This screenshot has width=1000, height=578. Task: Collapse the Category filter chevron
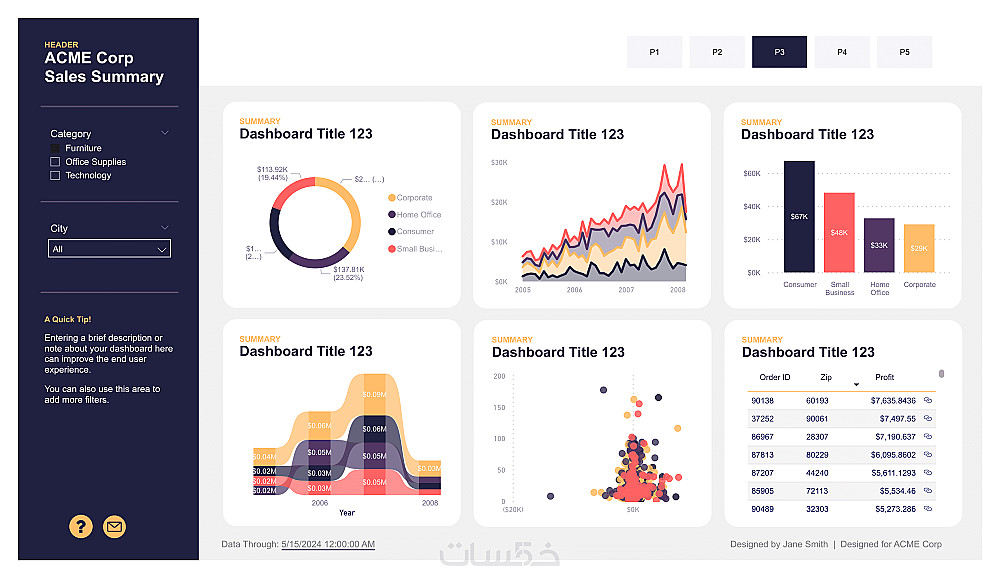165,133
